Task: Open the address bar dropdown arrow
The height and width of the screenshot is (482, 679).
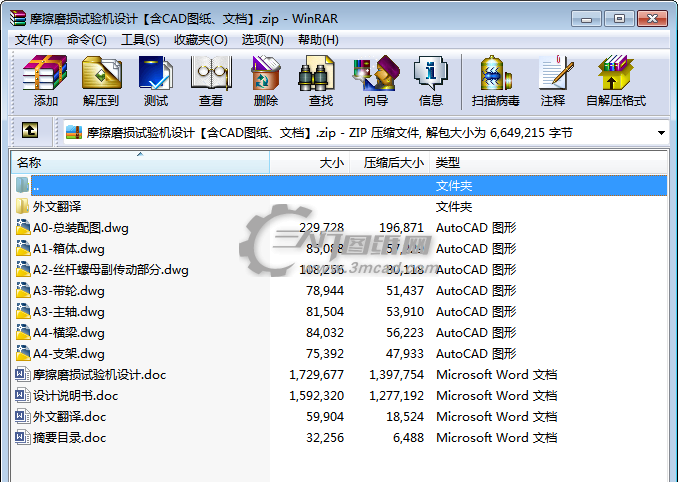Action: click(x=661, y=133)
